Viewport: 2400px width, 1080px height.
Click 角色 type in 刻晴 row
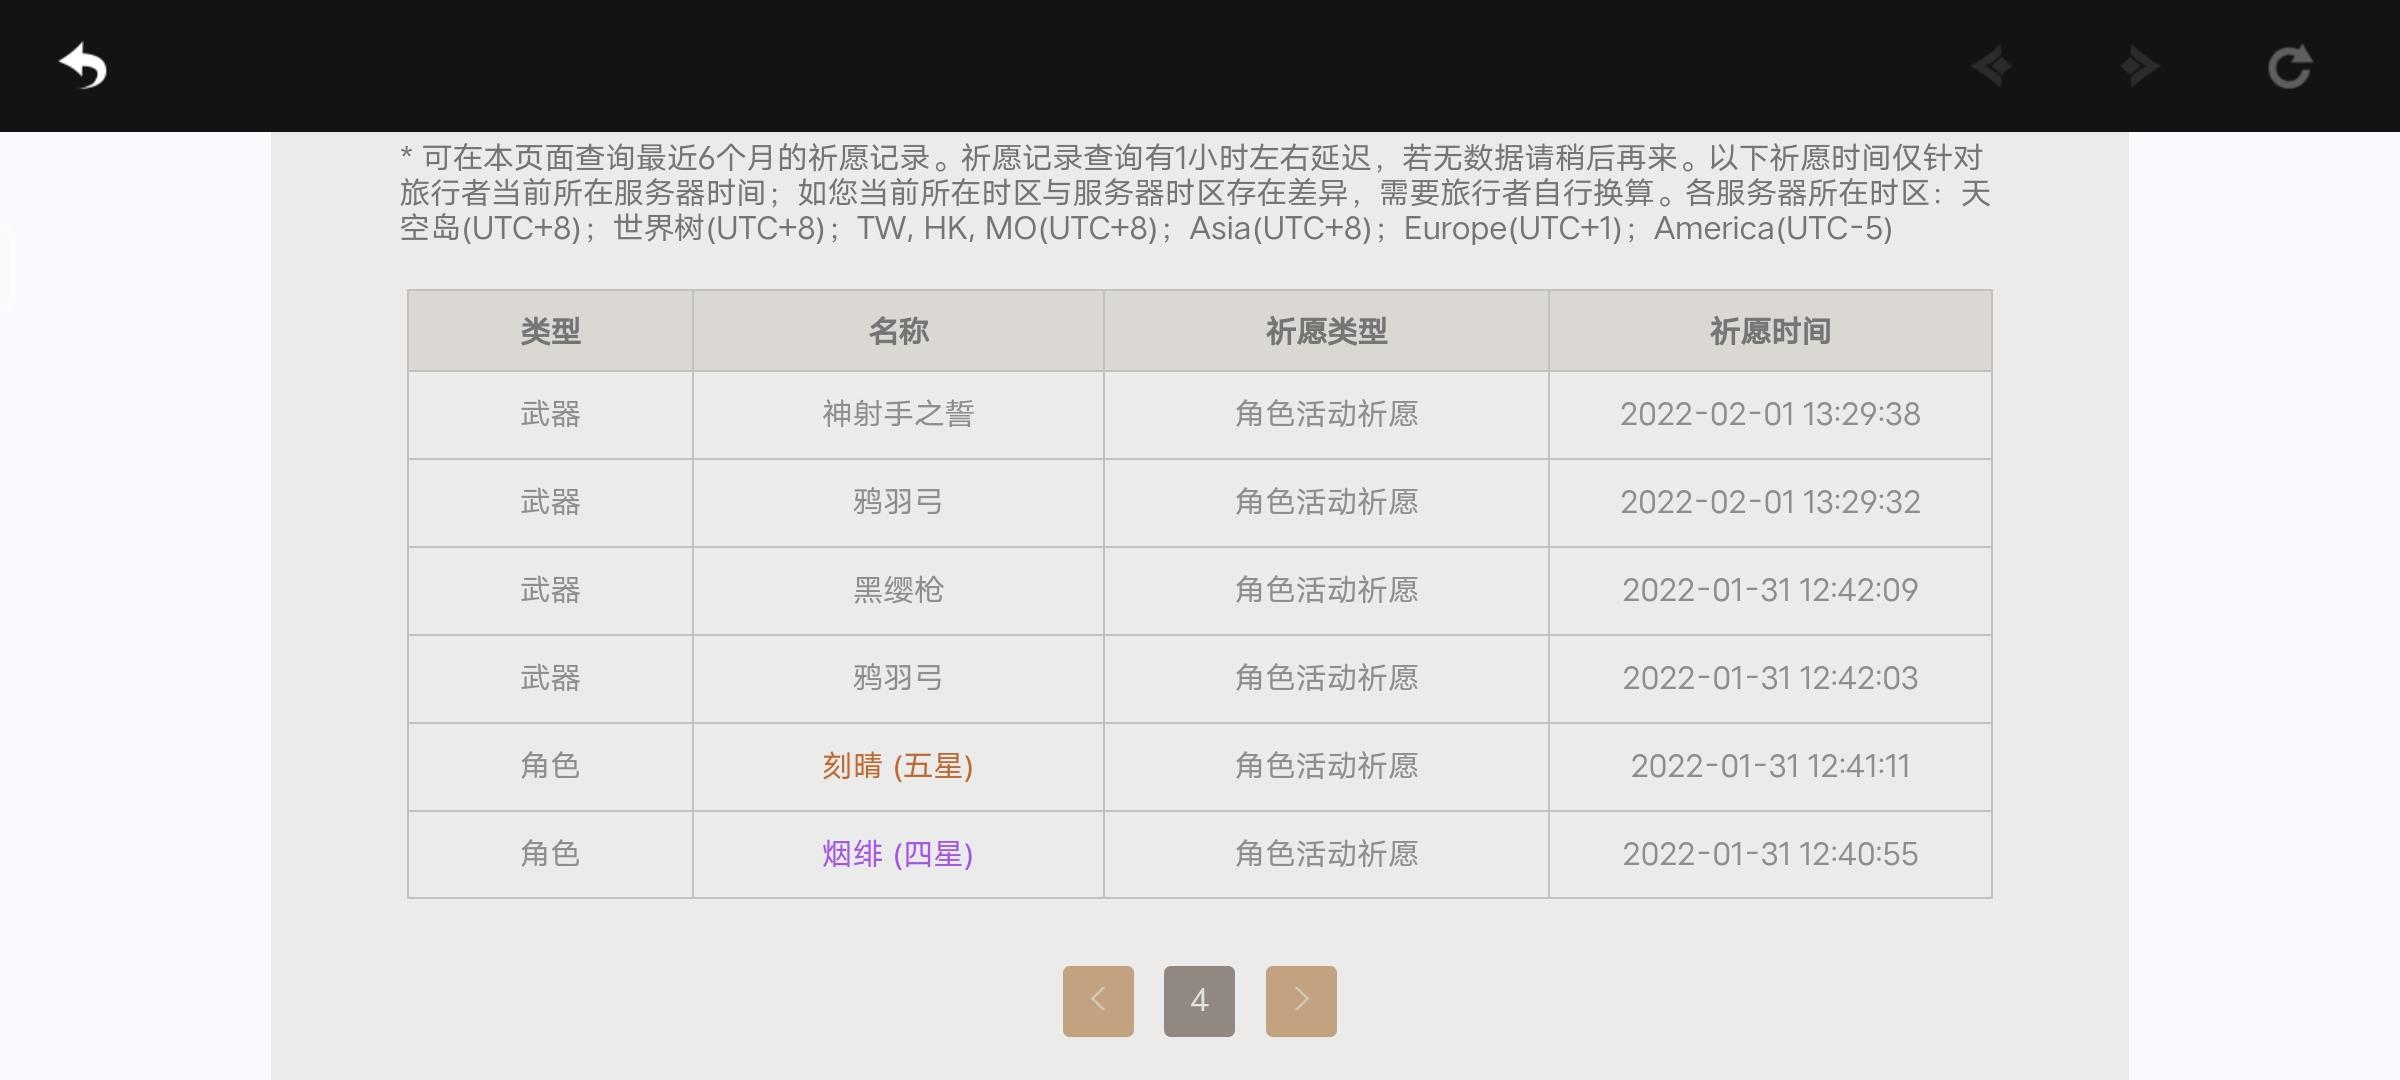pyautogui.click(x=550, y=766)
